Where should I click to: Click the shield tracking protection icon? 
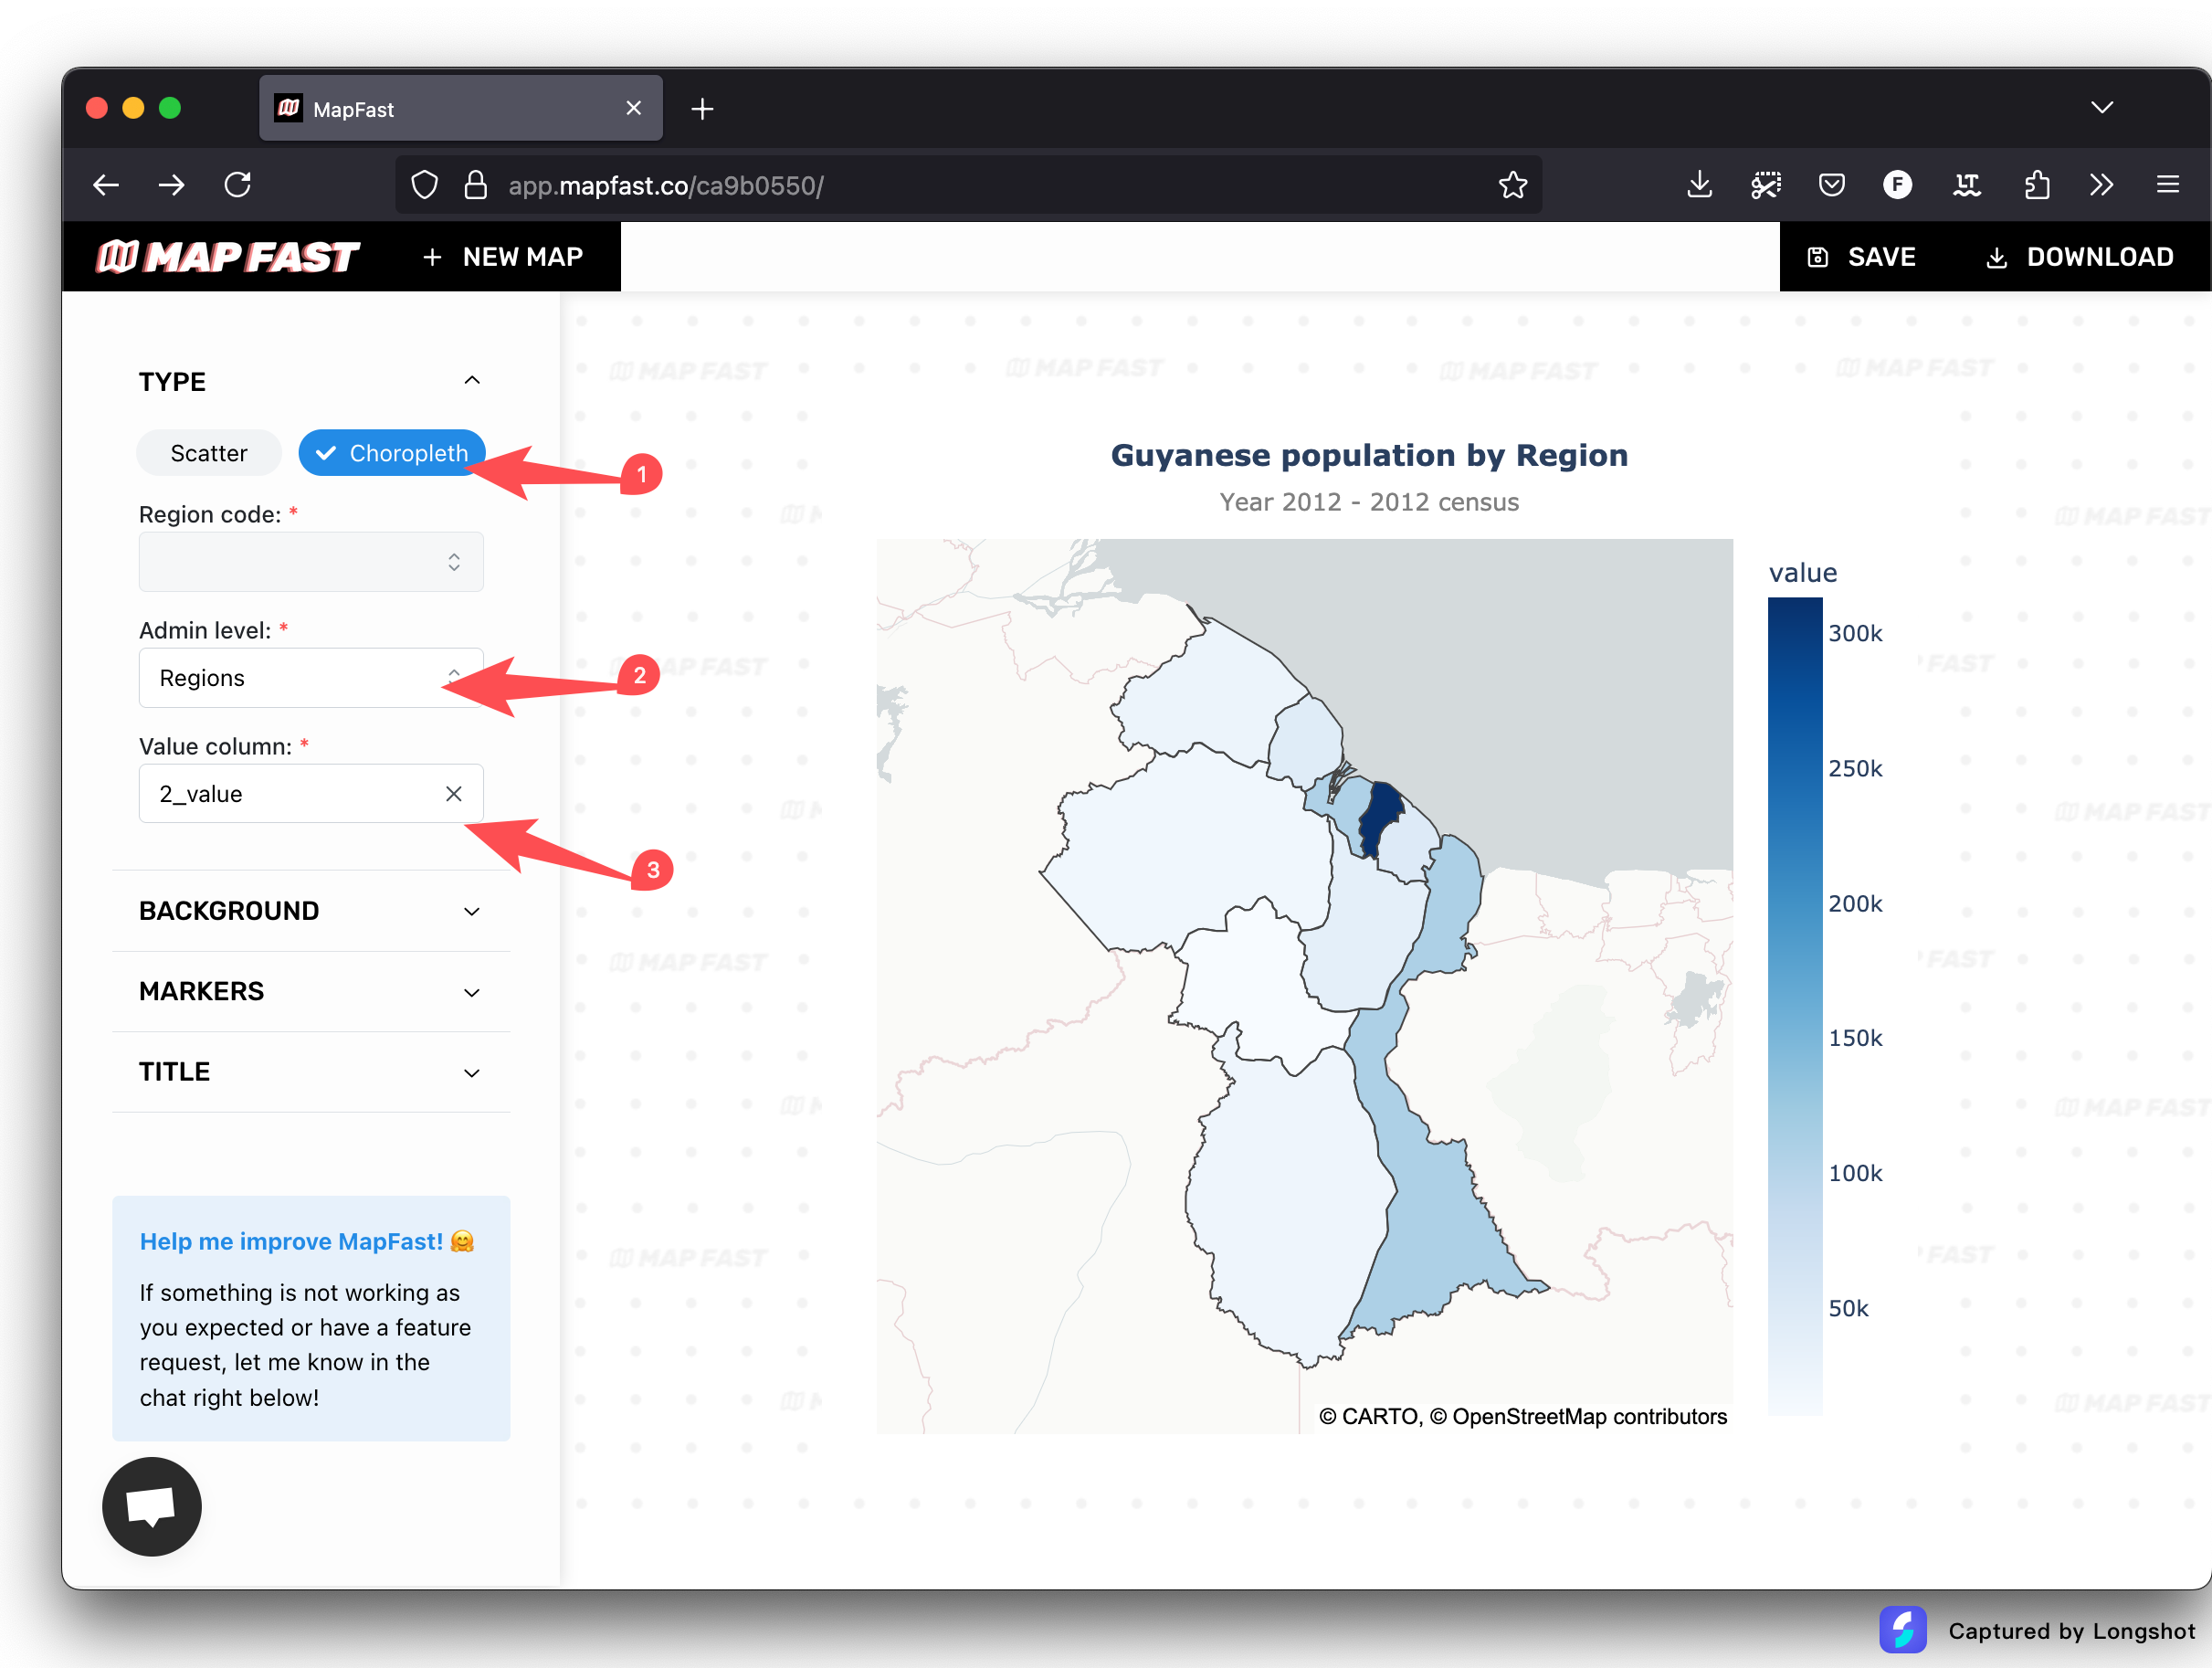click(425, 185)
